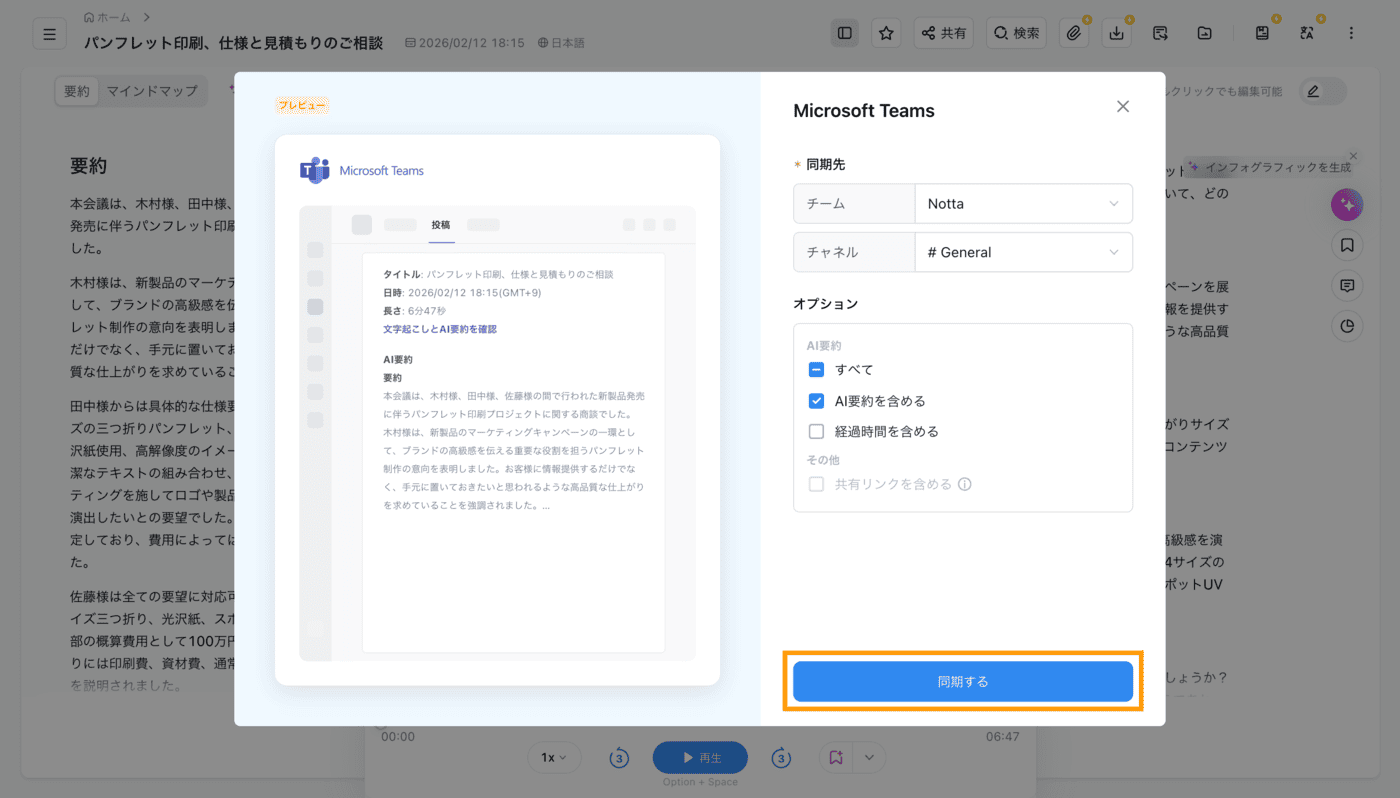The width and height of the screenshot is (1400, 798).
Task: Click the 共有 share button
Action: coord(944,33)
